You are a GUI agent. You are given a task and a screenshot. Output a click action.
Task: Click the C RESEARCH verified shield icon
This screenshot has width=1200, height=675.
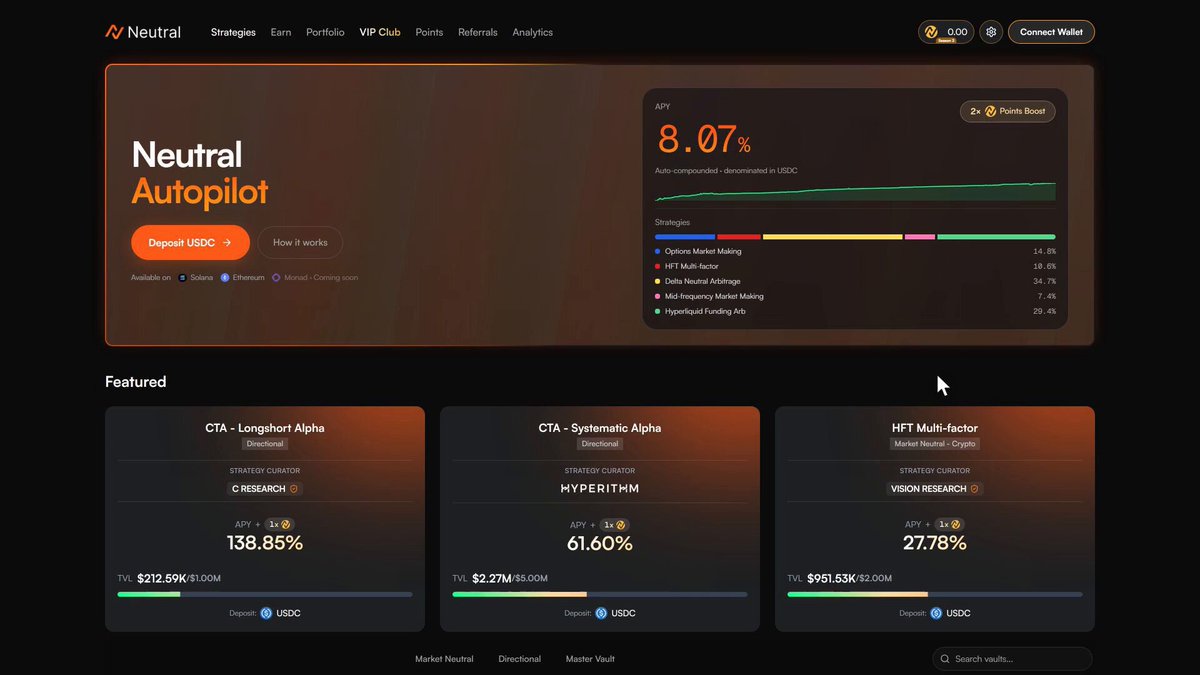click(294, 489)
